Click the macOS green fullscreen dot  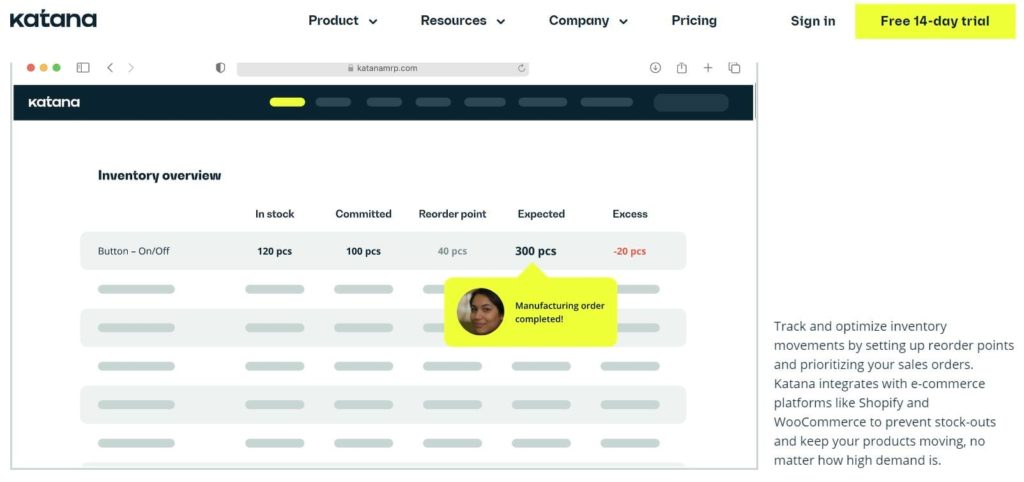click(57, 67)
